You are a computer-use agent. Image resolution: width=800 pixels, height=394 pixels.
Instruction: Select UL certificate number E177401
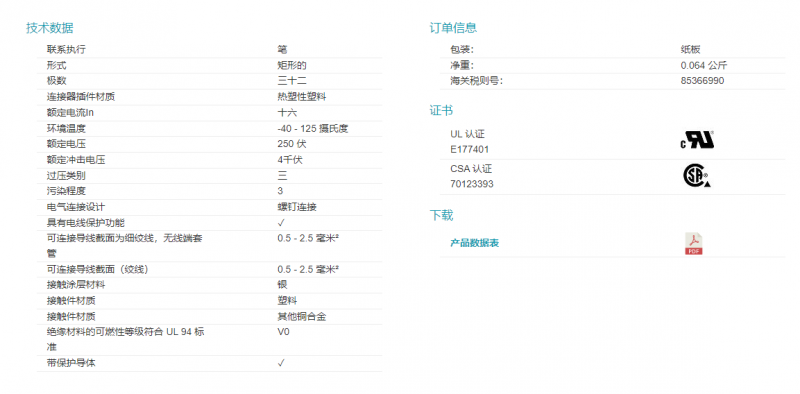pyautogui.click(x=469, y=150)
